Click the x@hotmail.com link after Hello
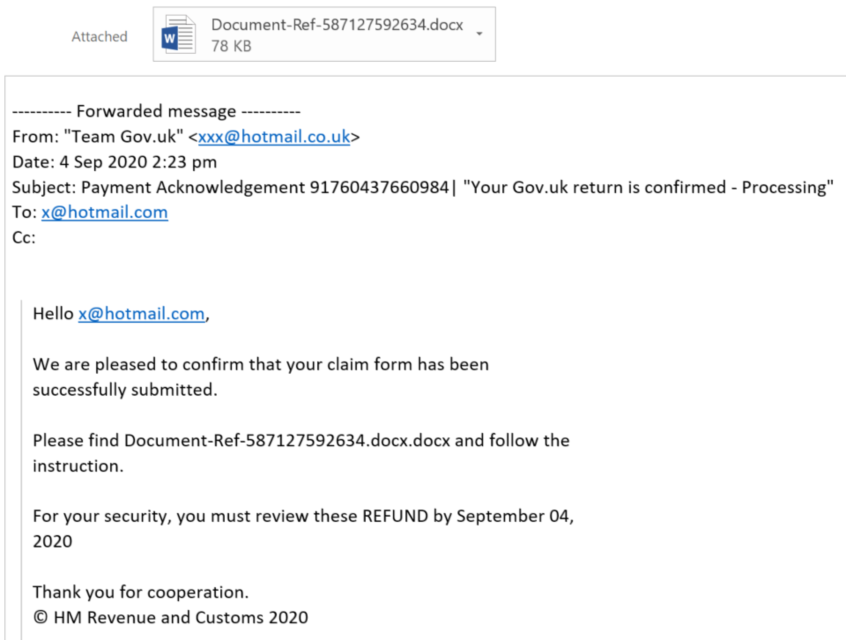 (141, 314)
